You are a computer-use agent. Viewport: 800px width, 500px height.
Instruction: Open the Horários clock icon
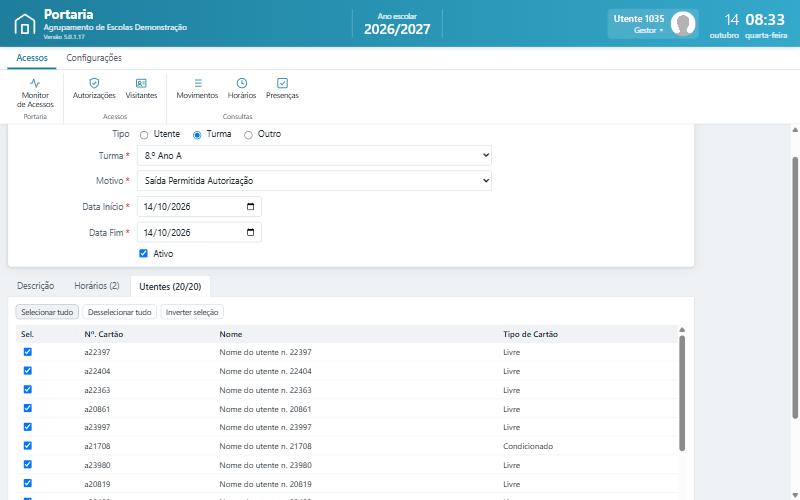click(x=242, y=83)
